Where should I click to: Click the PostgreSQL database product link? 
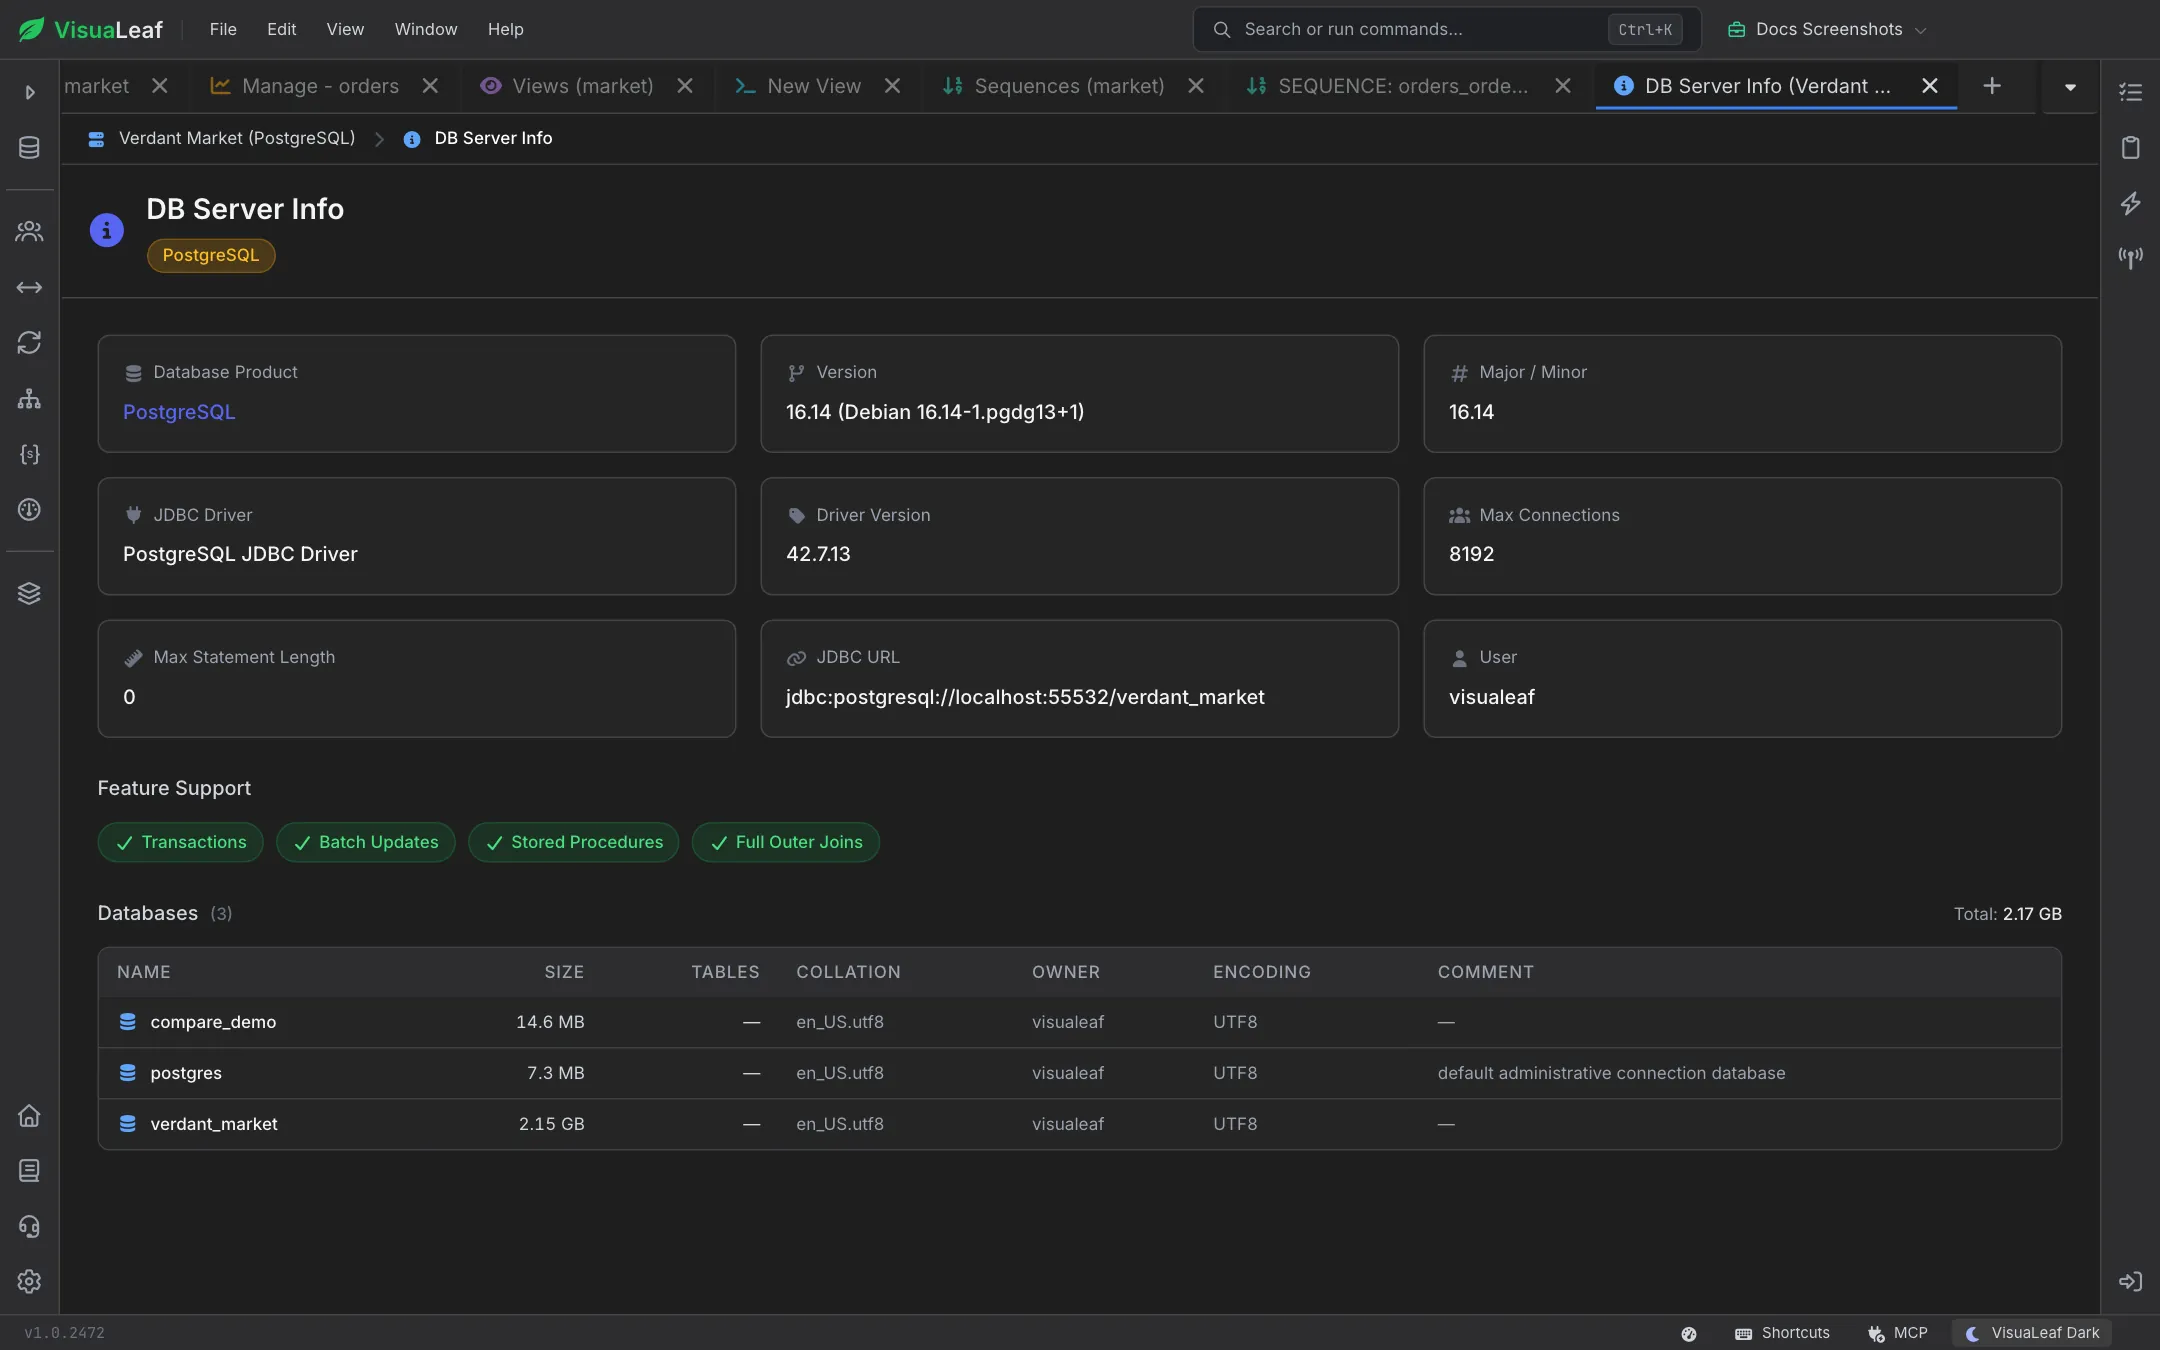[x=179, y=412]
